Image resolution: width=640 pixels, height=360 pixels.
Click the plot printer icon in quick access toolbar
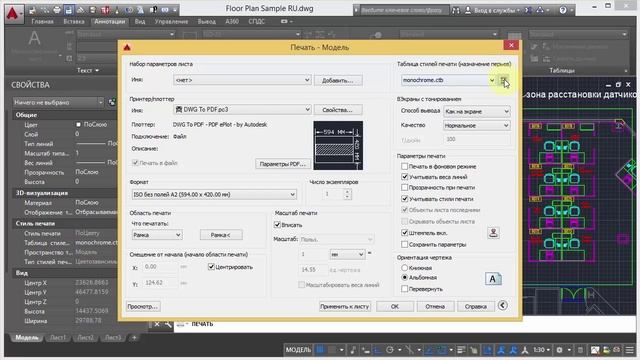click(57, 10)
